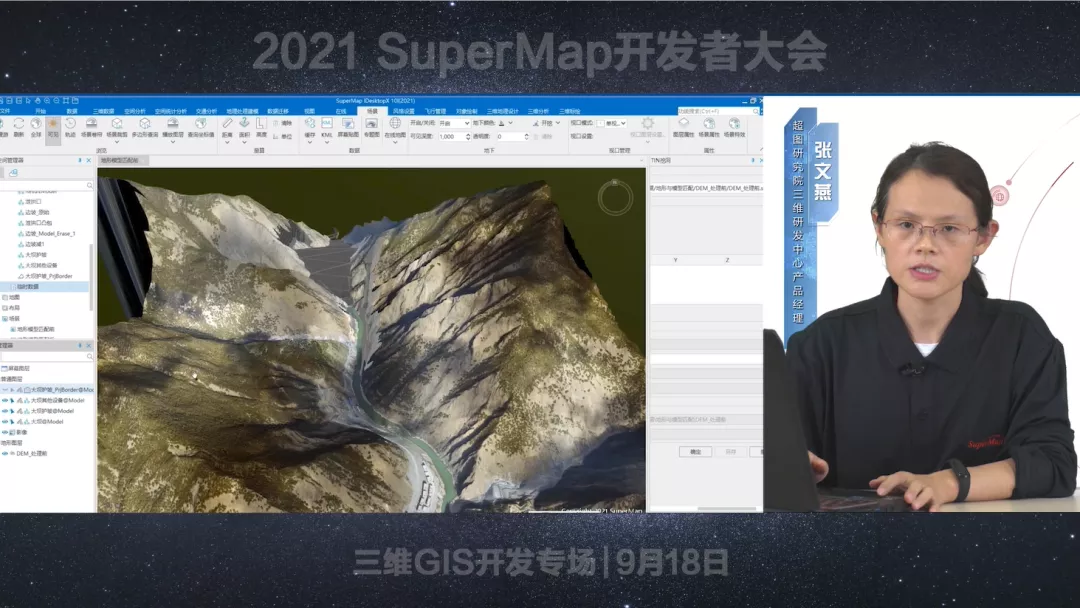Image resolution: width=1080 pixels, height=608 pixels.
Task: Open the underground on/off (开启/关闭) combo box
Action: click(x=455, y=123)
